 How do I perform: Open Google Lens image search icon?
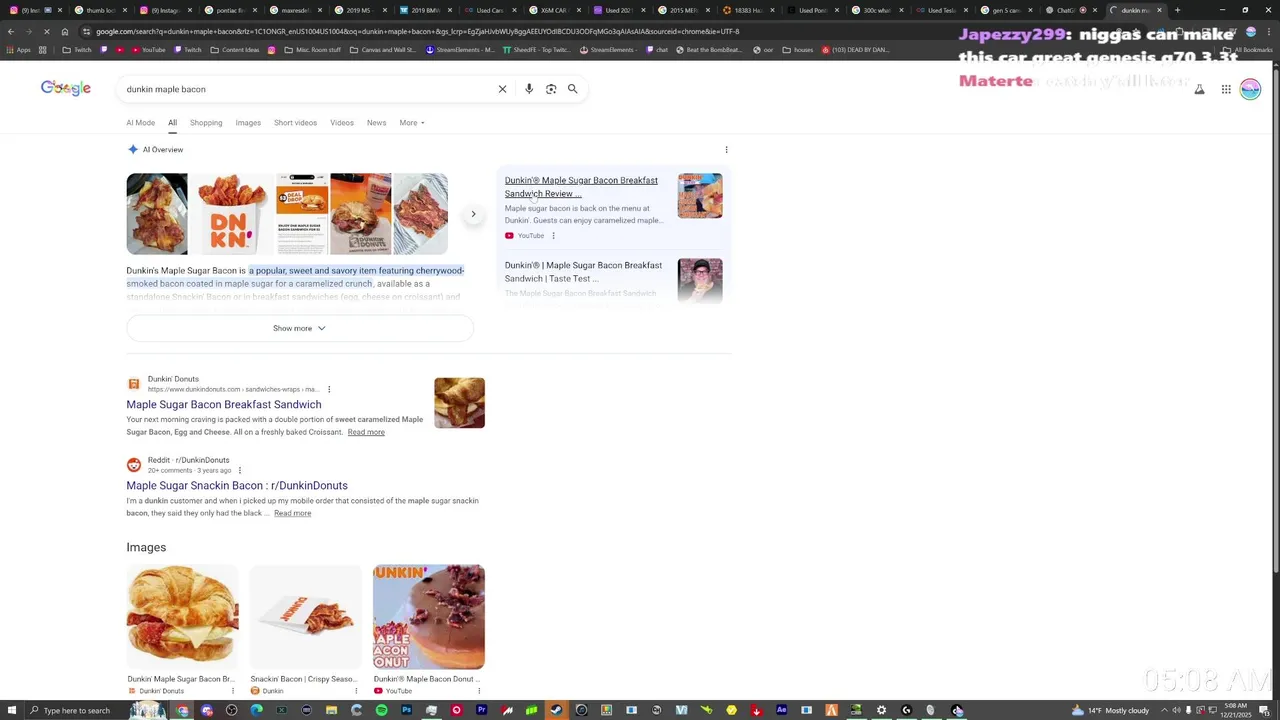click(551, 89)
